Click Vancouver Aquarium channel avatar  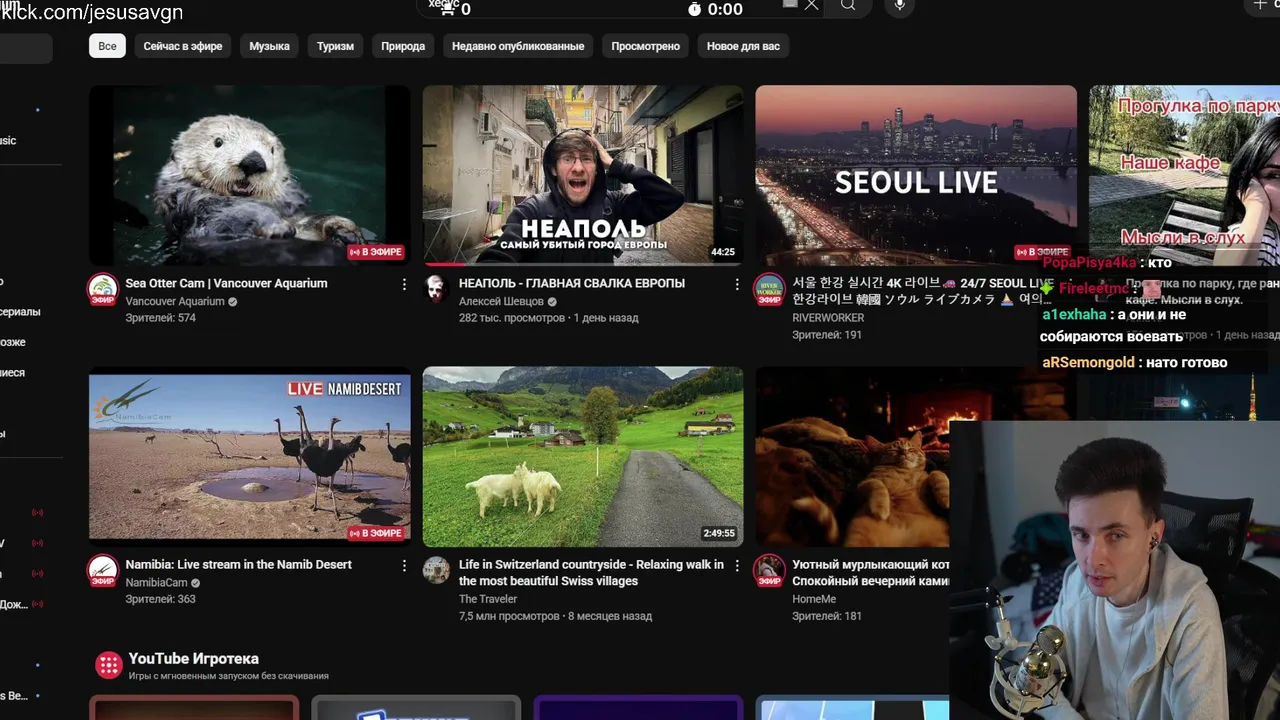point(103,289)
